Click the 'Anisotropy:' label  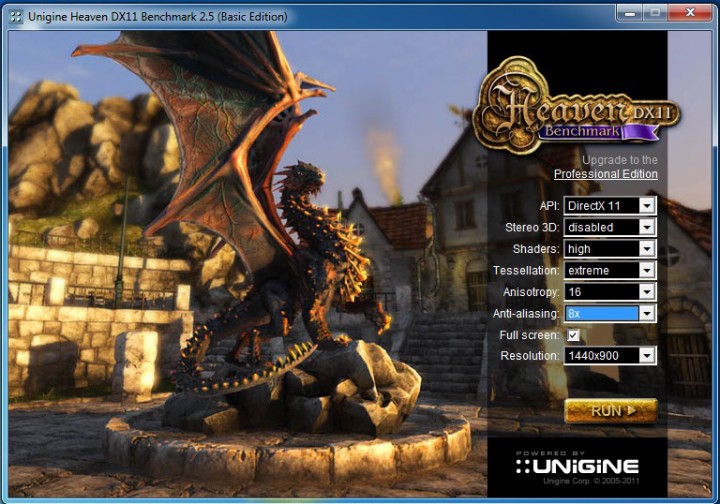pyautogui.click(x=531, y=292)
